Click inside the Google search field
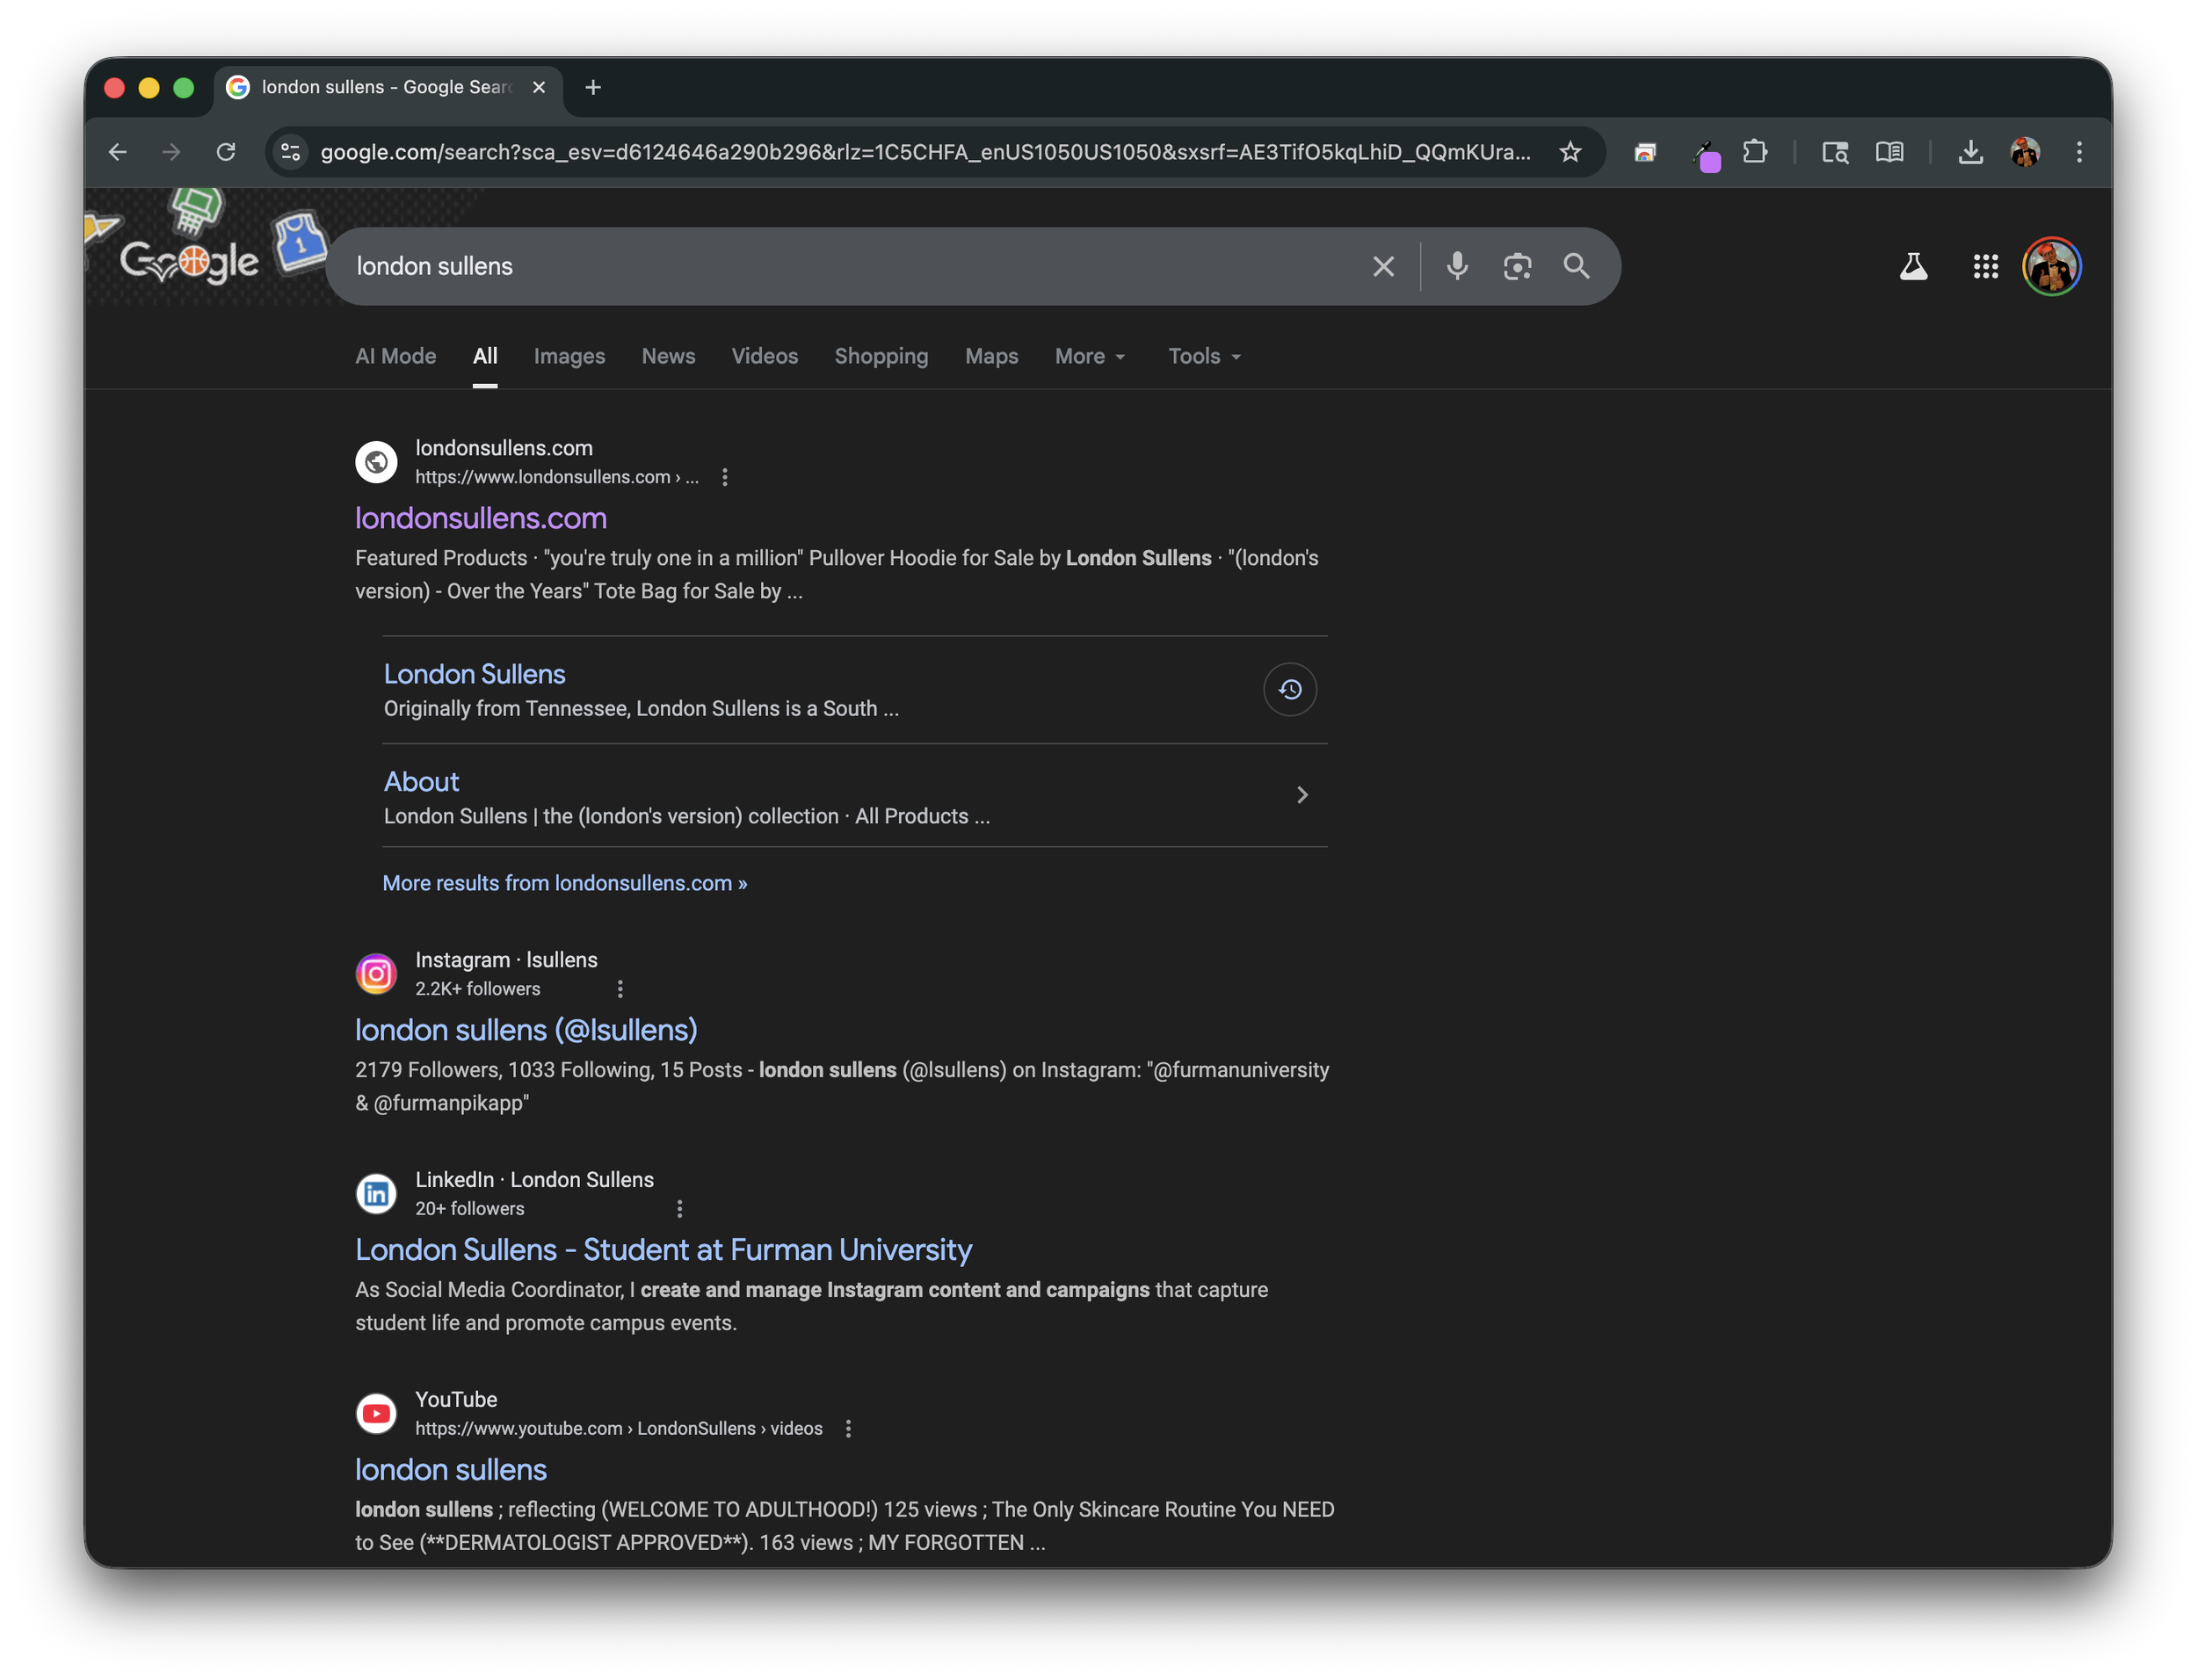The height and width of the screenshot is (1680, 2197). 850,266
